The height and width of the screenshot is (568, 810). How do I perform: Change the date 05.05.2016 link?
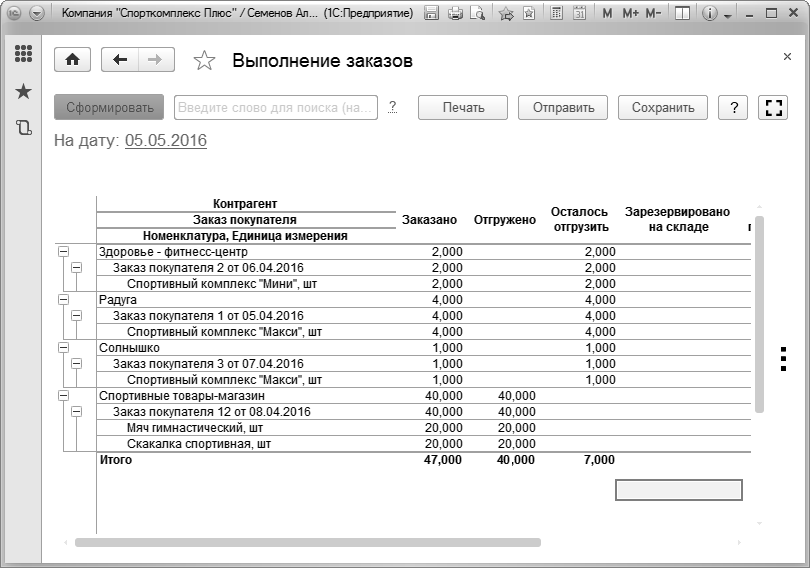click(166, 140)
